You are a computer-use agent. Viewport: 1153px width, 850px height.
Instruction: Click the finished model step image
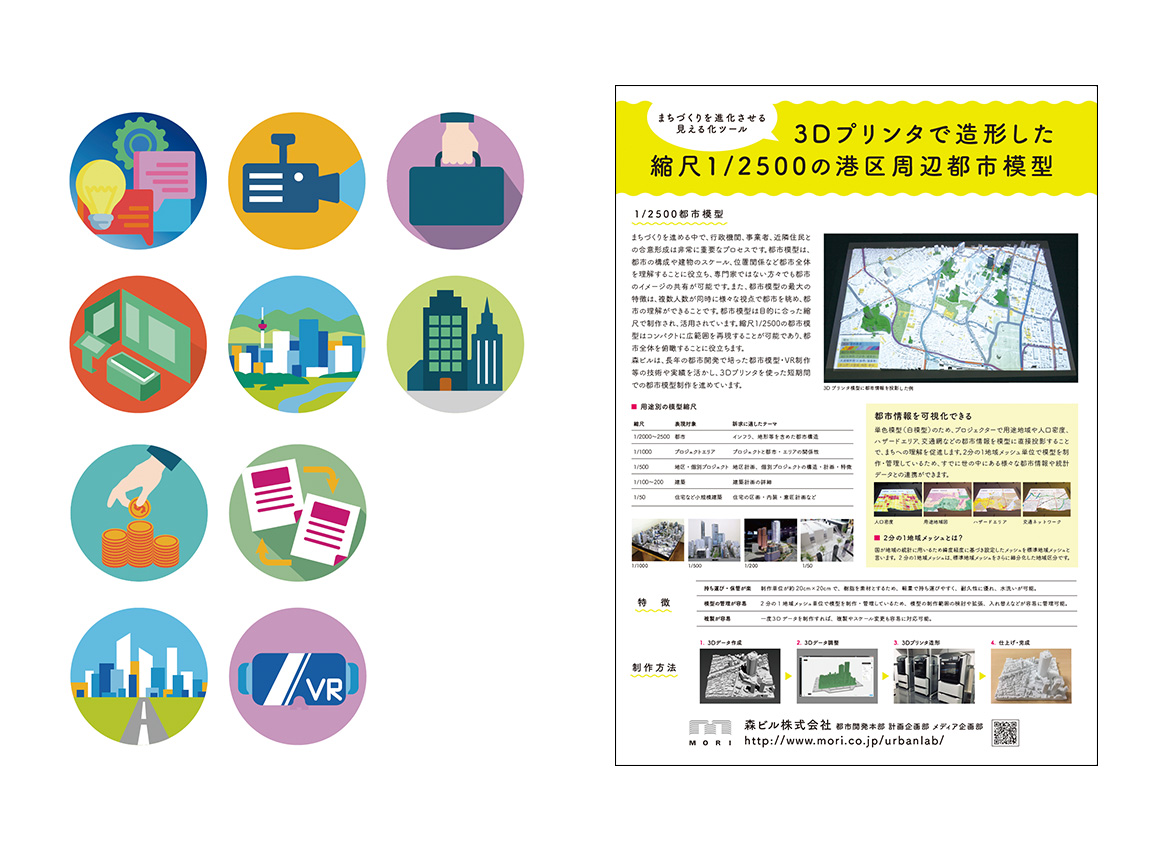coord(1030,677)
